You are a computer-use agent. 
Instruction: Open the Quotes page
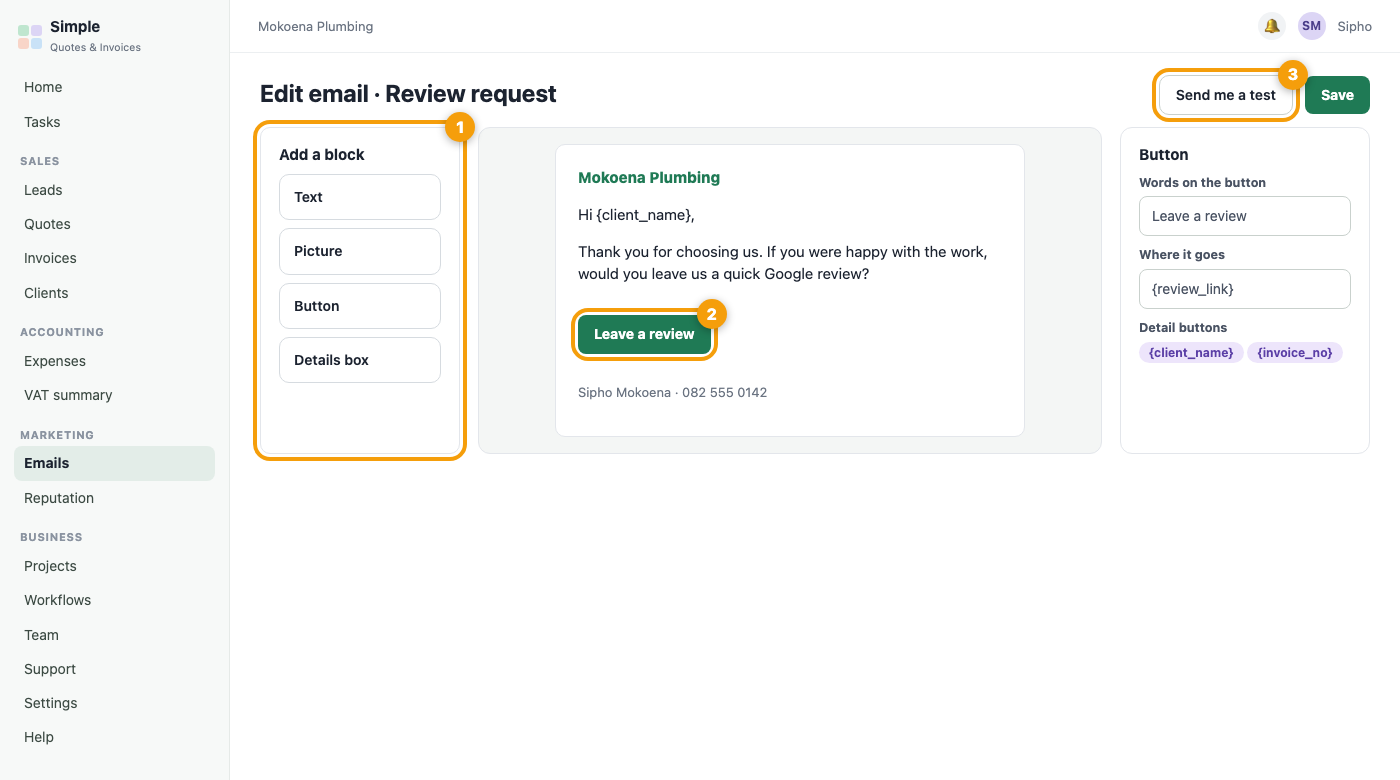(114, 224)
